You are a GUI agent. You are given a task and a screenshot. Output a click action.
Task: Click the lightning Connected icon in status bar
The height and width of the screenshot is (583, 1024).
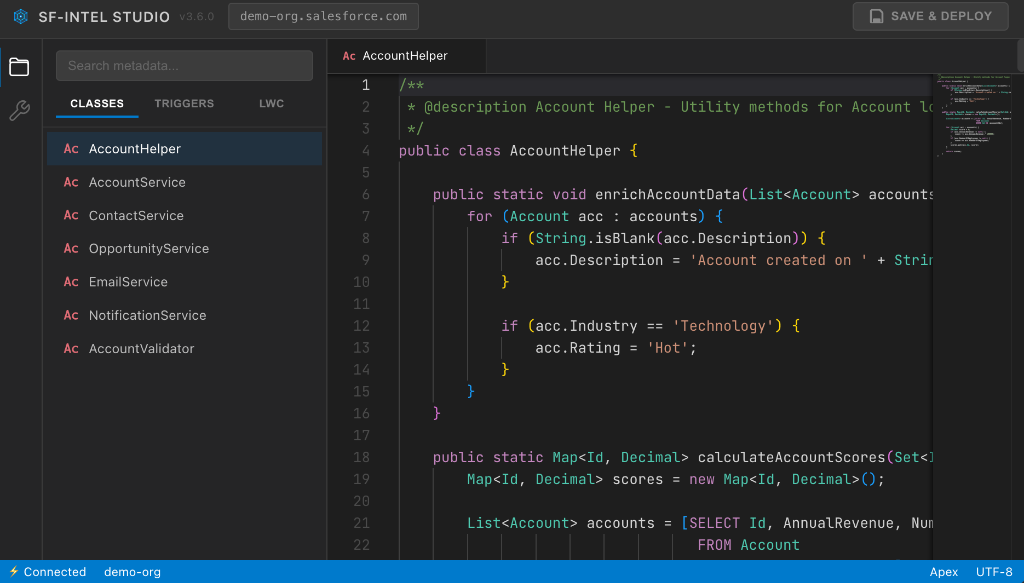pos(16,571)
